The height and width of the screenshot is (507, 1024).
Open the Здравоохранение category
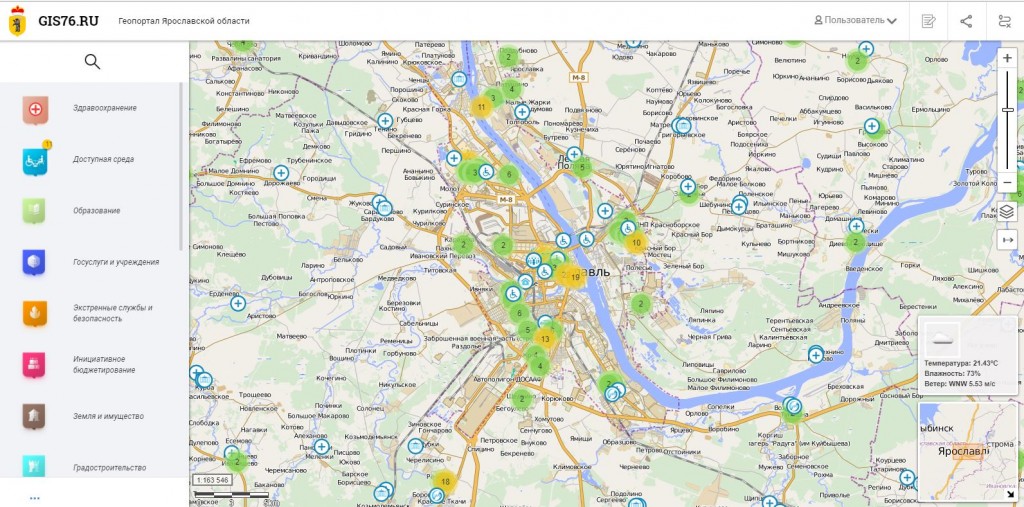coord(36,108)
